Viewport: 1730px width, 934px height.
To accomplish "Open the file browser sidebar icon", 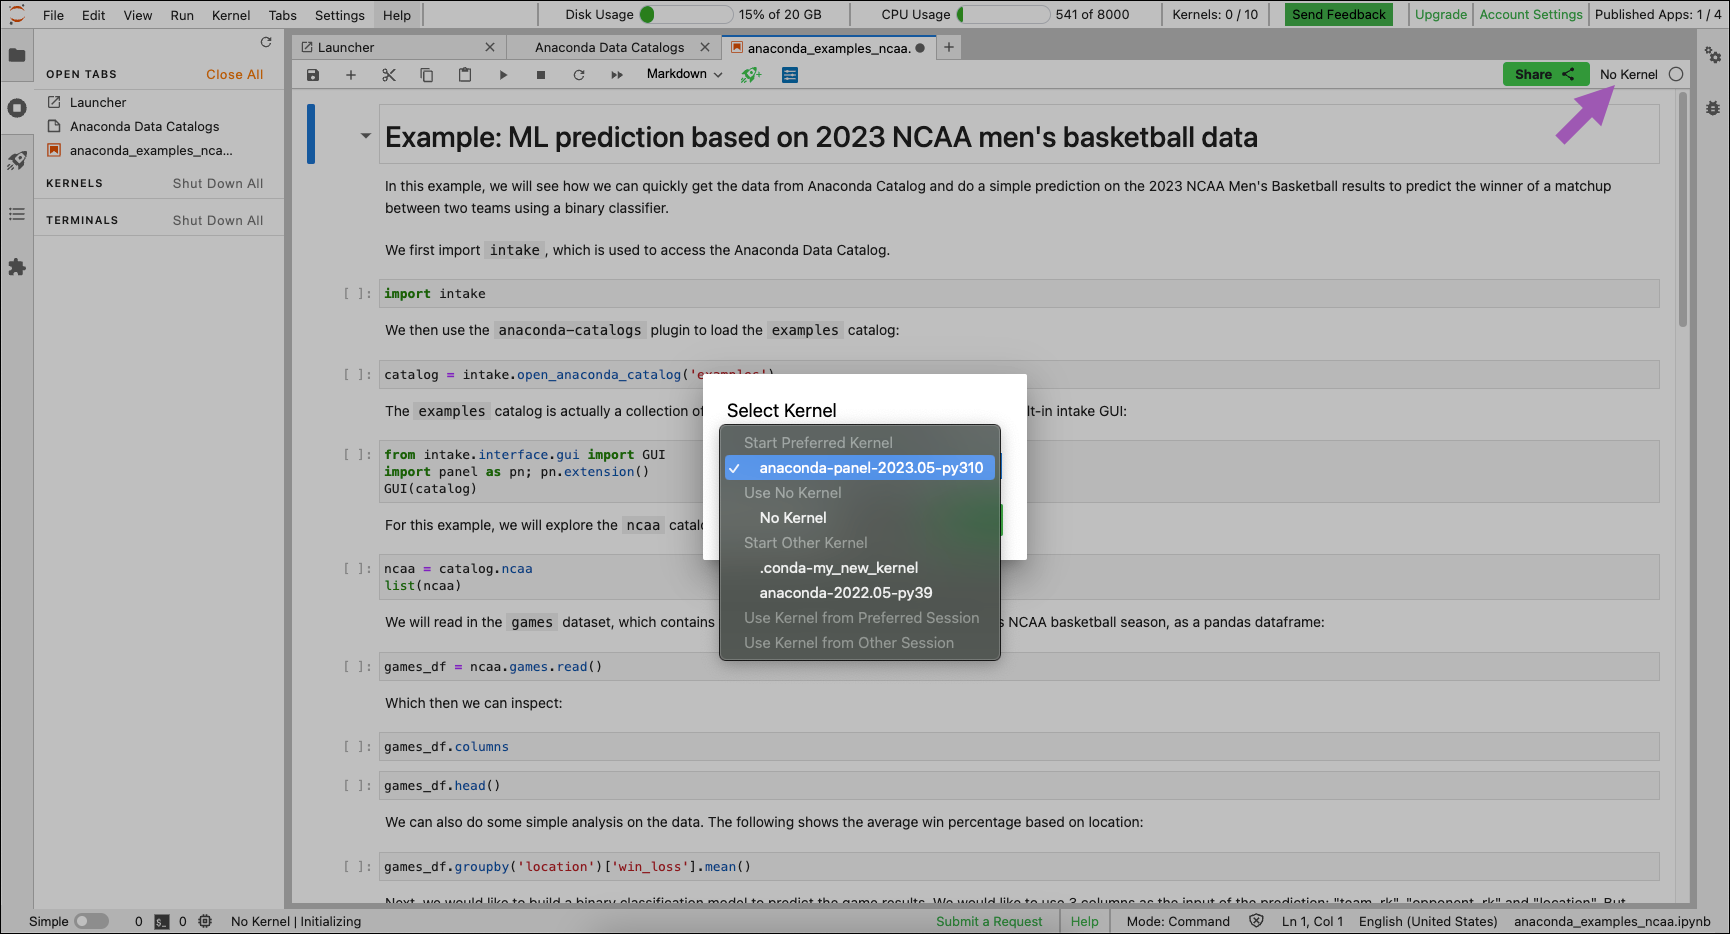I will (x=17, y=55).
